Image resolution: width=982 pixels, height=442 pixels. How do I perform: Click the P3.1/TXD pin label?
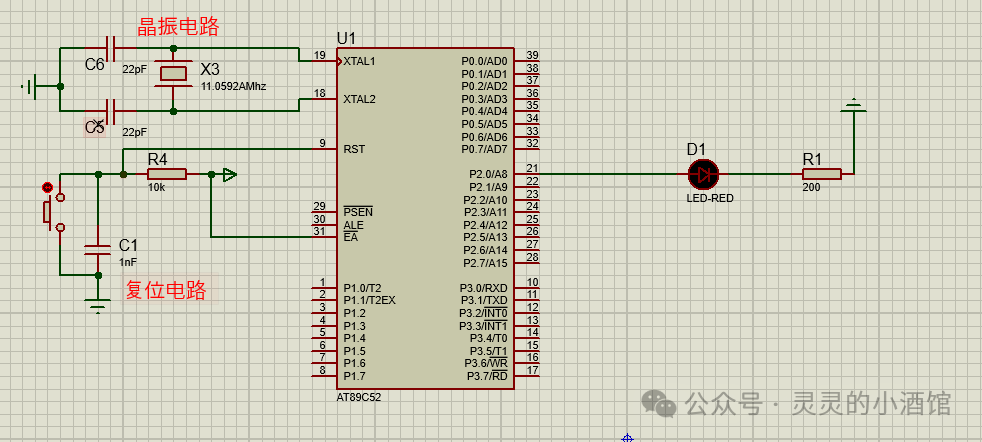(485, 300)
